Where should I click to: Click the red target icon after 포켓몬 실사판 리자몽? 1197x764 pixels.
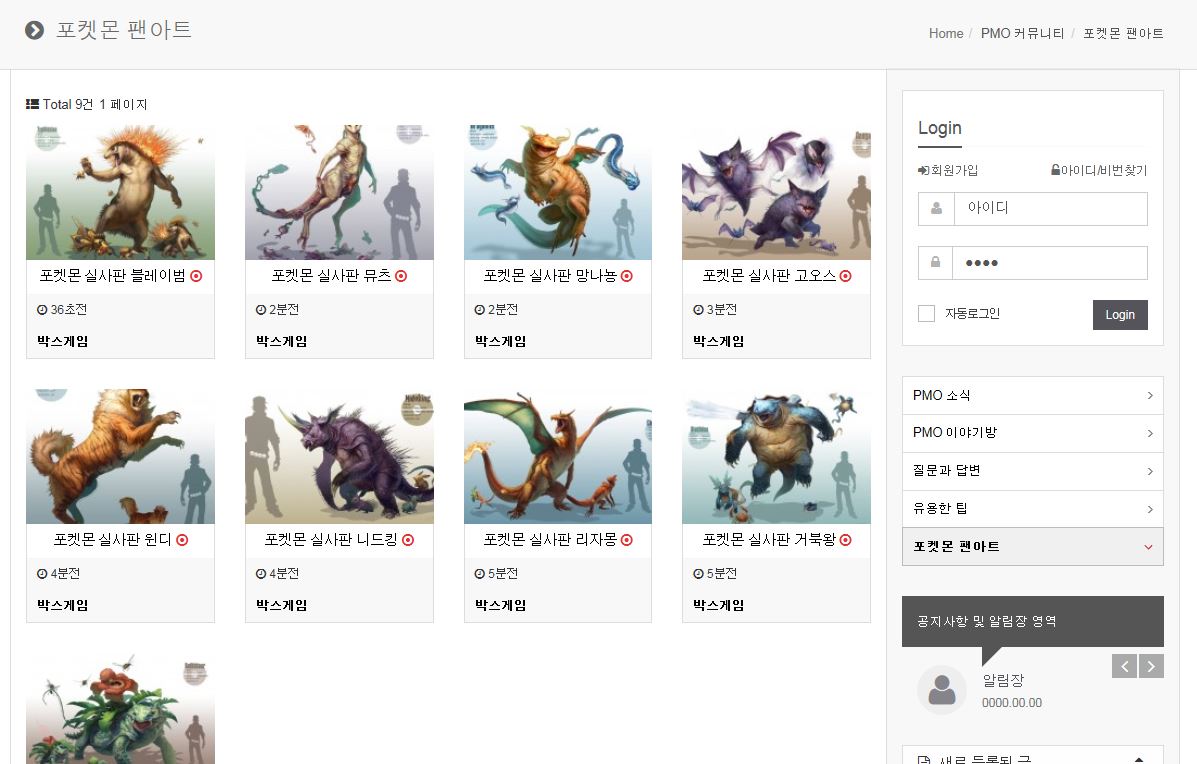tap(627, 540)
